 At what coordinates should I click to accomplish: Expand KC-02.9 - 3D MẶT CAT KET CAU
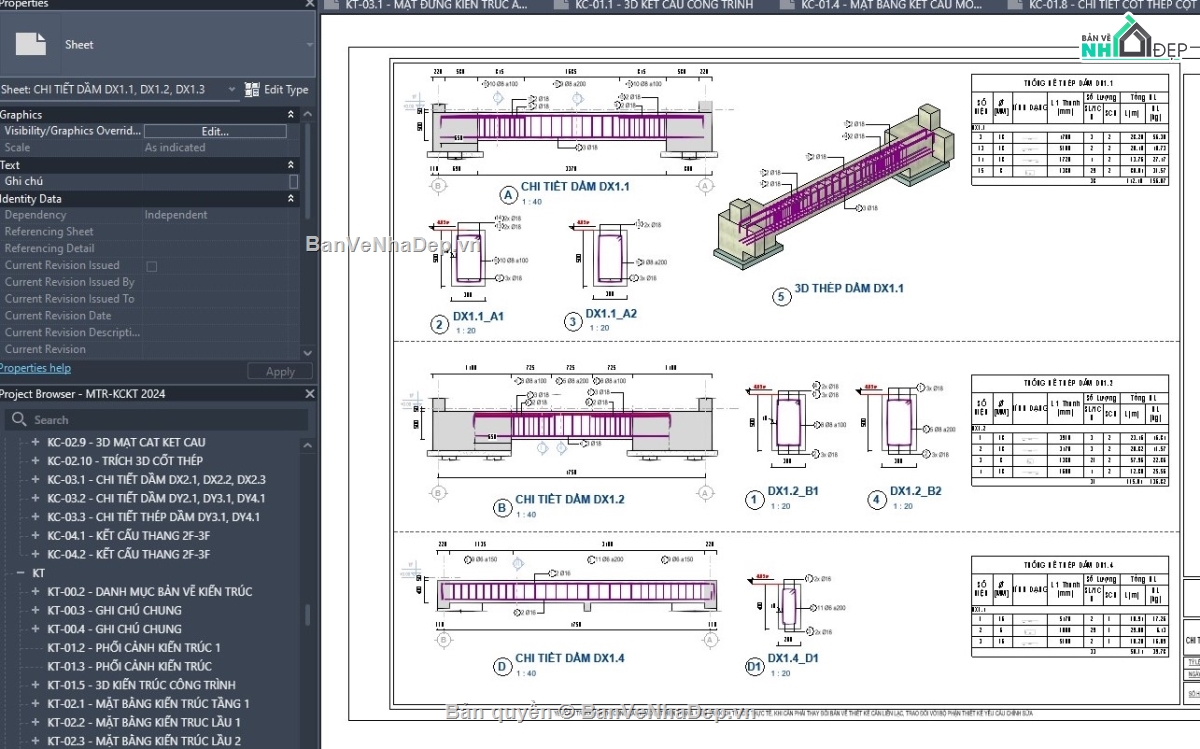pyautogui.click(x=36, y=442)
